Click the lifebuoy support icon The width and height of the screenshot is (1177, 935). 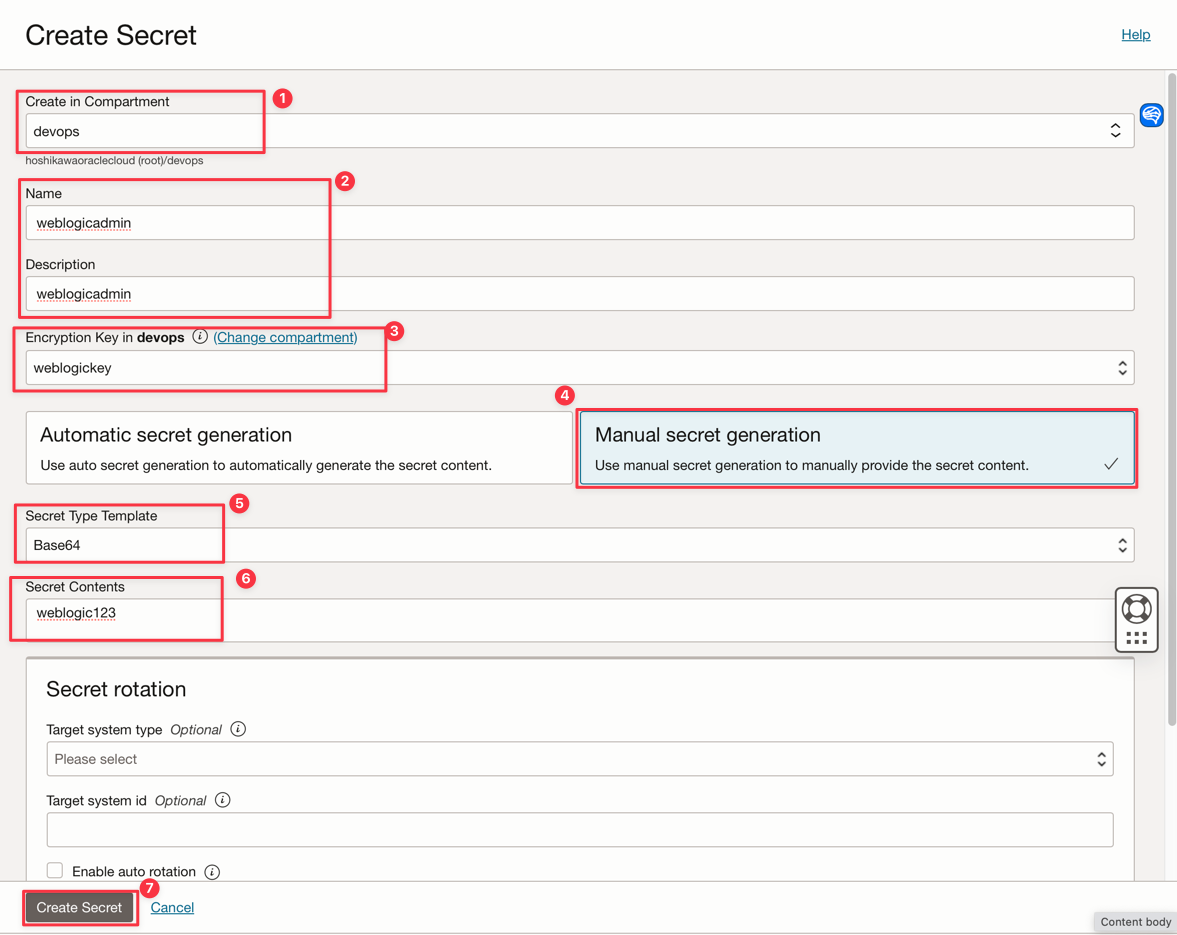coord(1136,608)
